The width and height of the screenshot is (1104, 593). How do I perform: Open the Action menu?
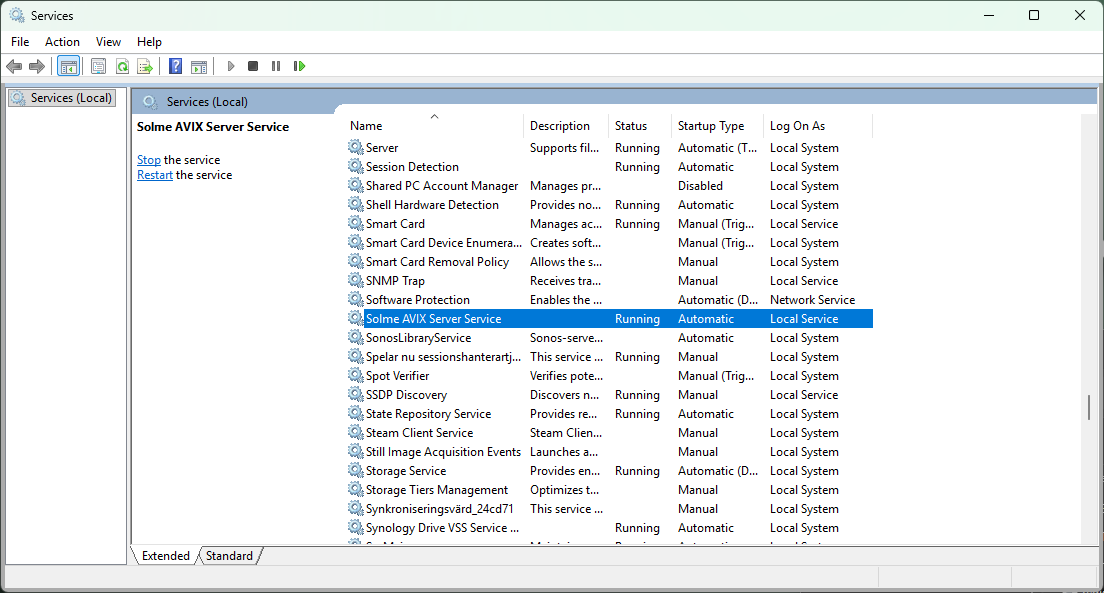coord(62,42)
